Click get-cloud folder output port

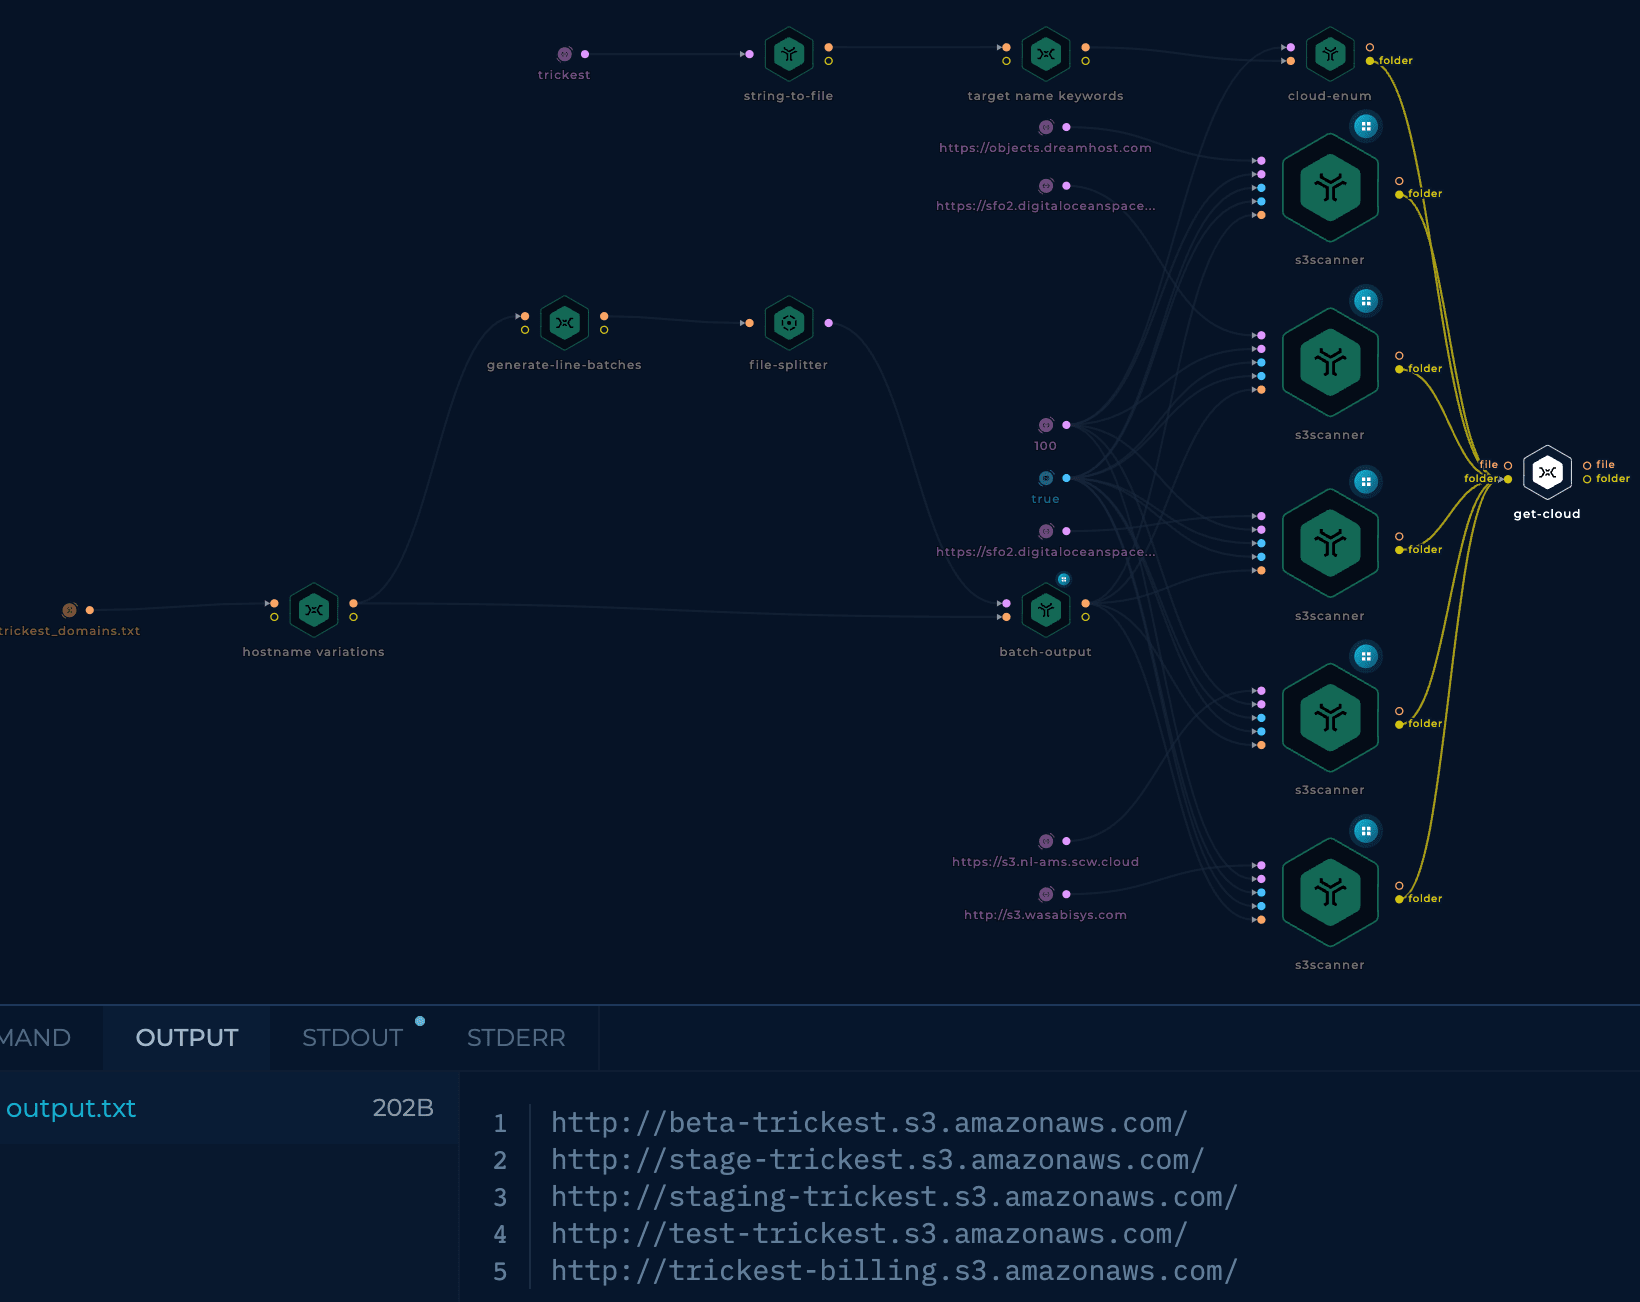click(1587, 479)
